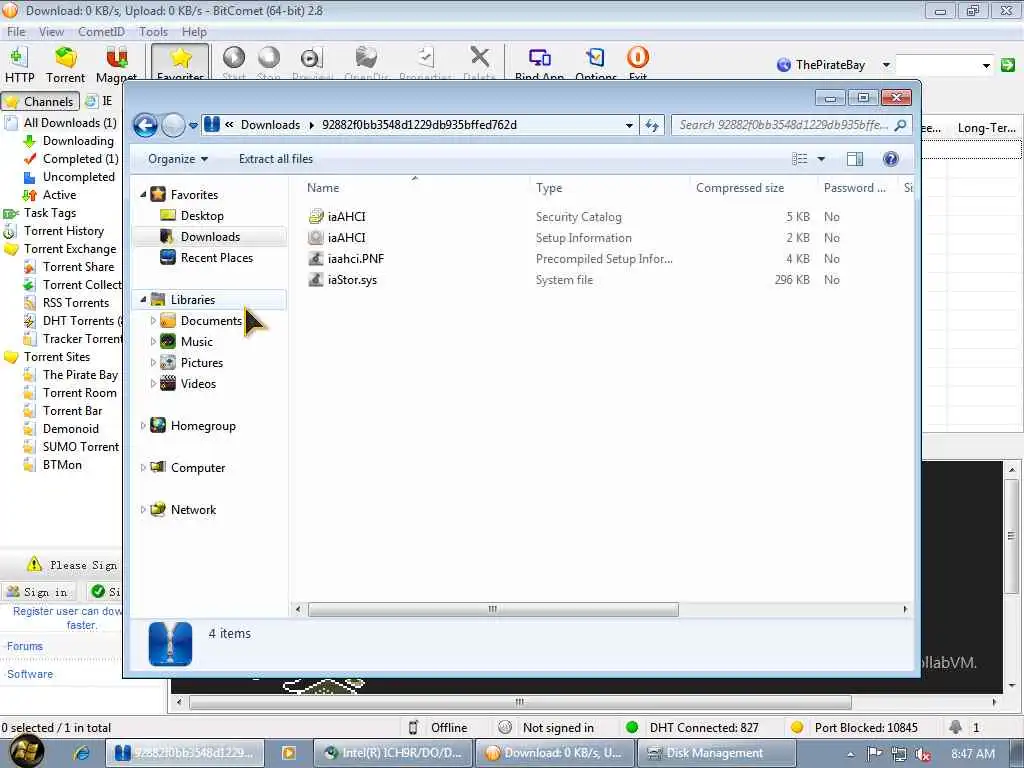Viewport: 1024px width, 768px height.
Task: Expand the Computer node
Action: (x=143, y=467)
